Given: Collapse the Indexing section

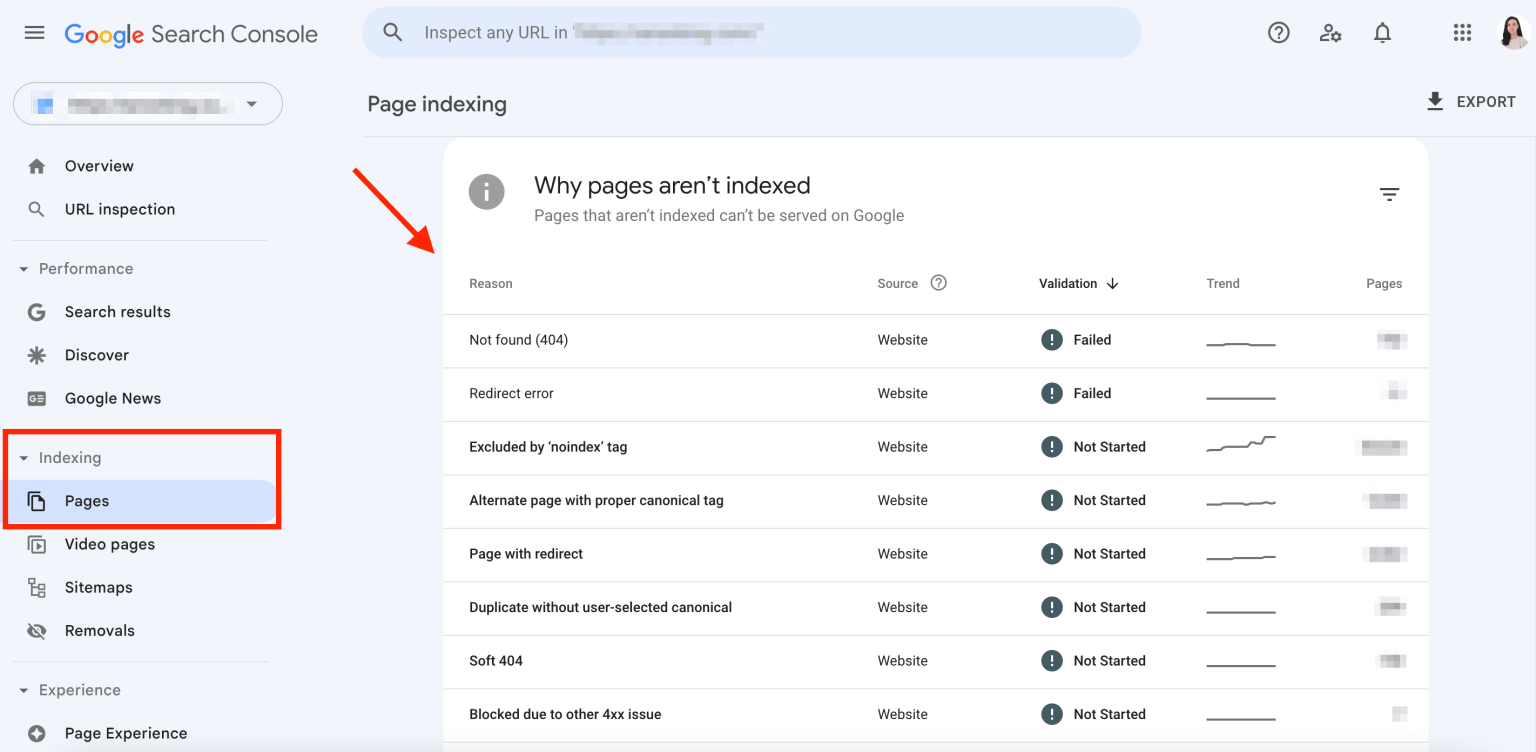Looking at the screenshot, I should [x=24, y=458].
